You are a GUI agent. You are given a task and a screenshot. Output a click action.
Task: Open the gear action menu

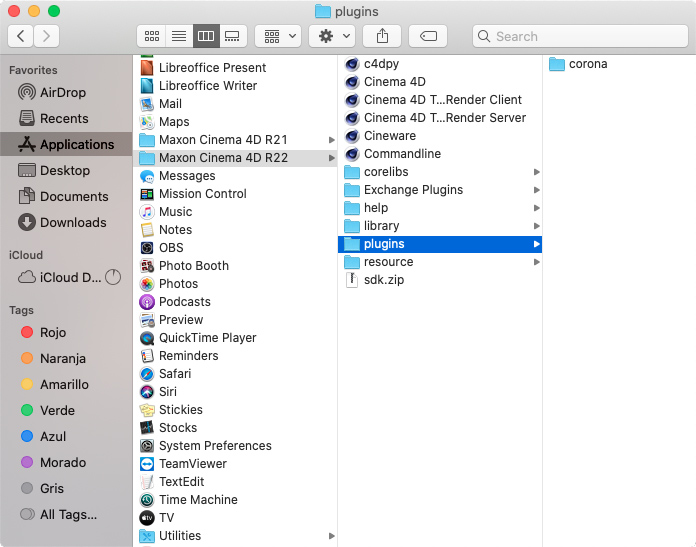tap(332, 36)
